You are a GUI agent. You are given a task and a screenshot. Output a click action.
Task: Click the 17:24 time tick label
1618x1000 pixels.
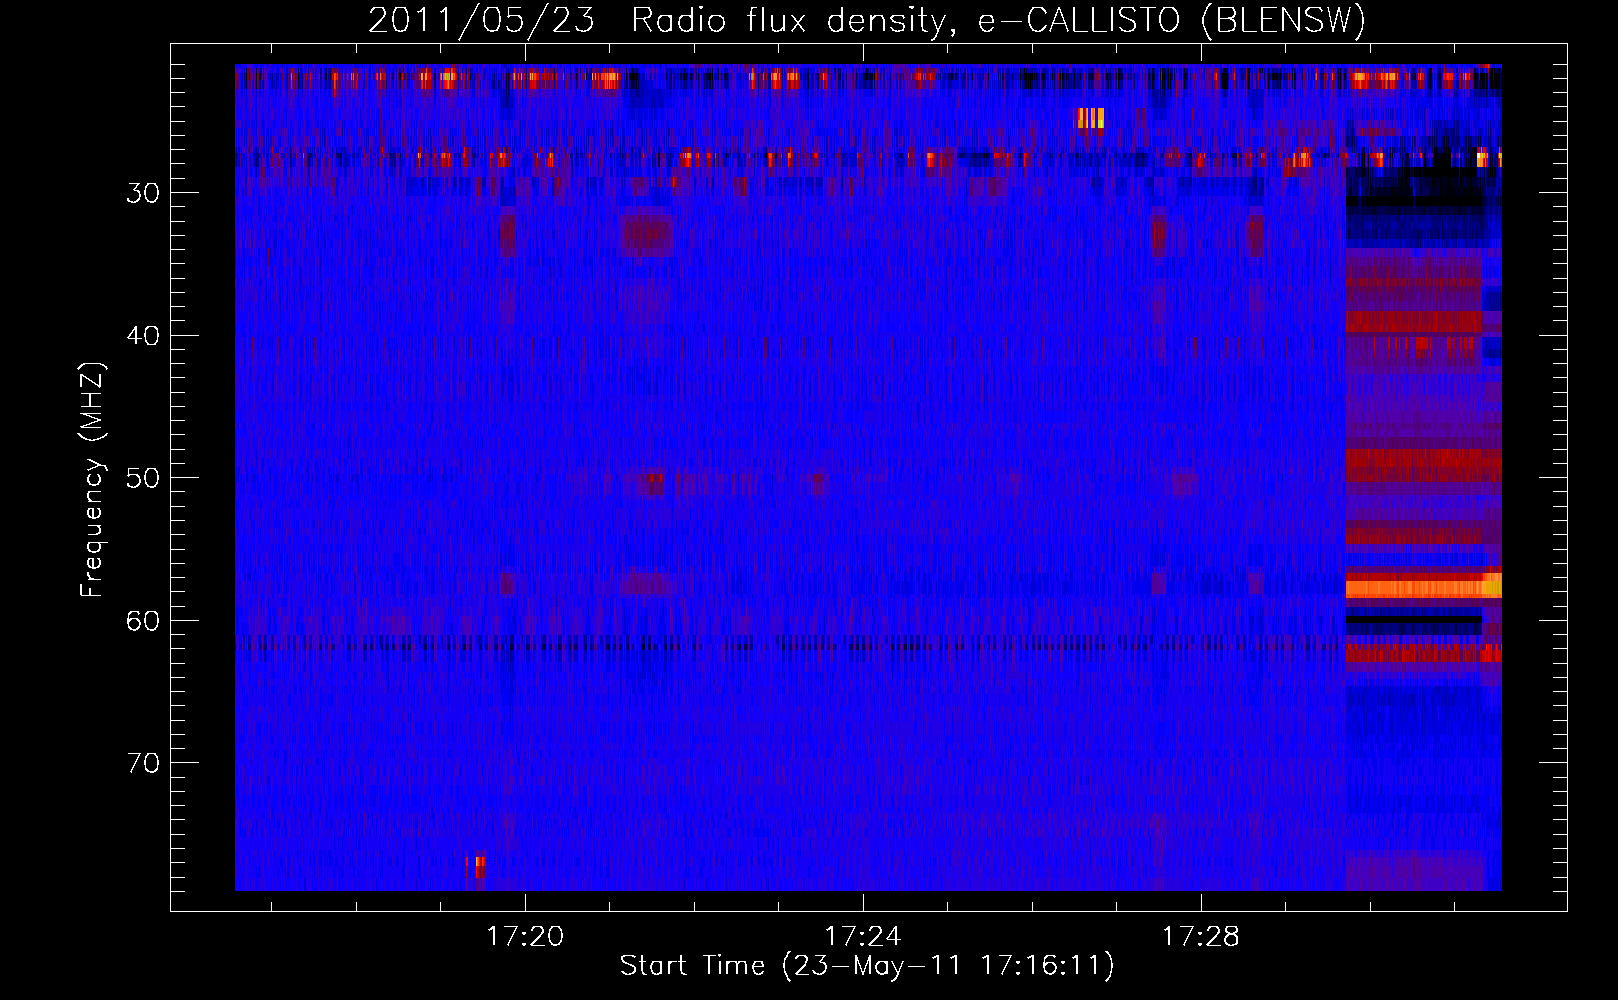[862, 937]
